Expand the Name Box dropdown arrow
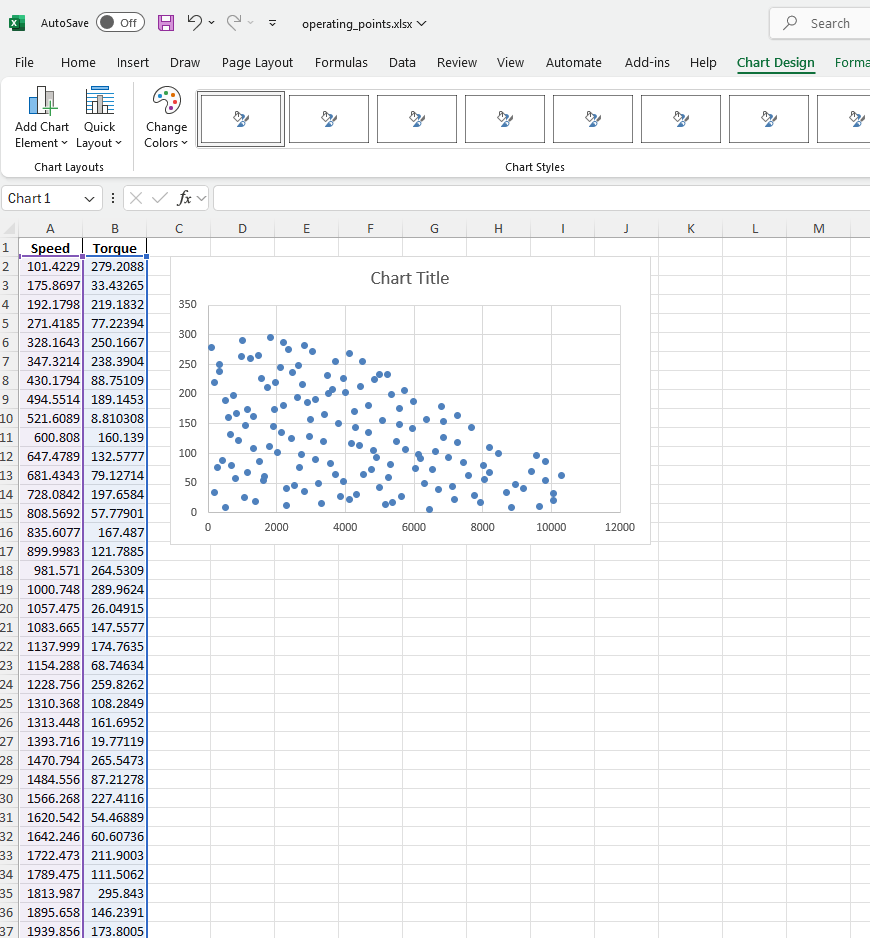870x938 pixels. [89, 199]
